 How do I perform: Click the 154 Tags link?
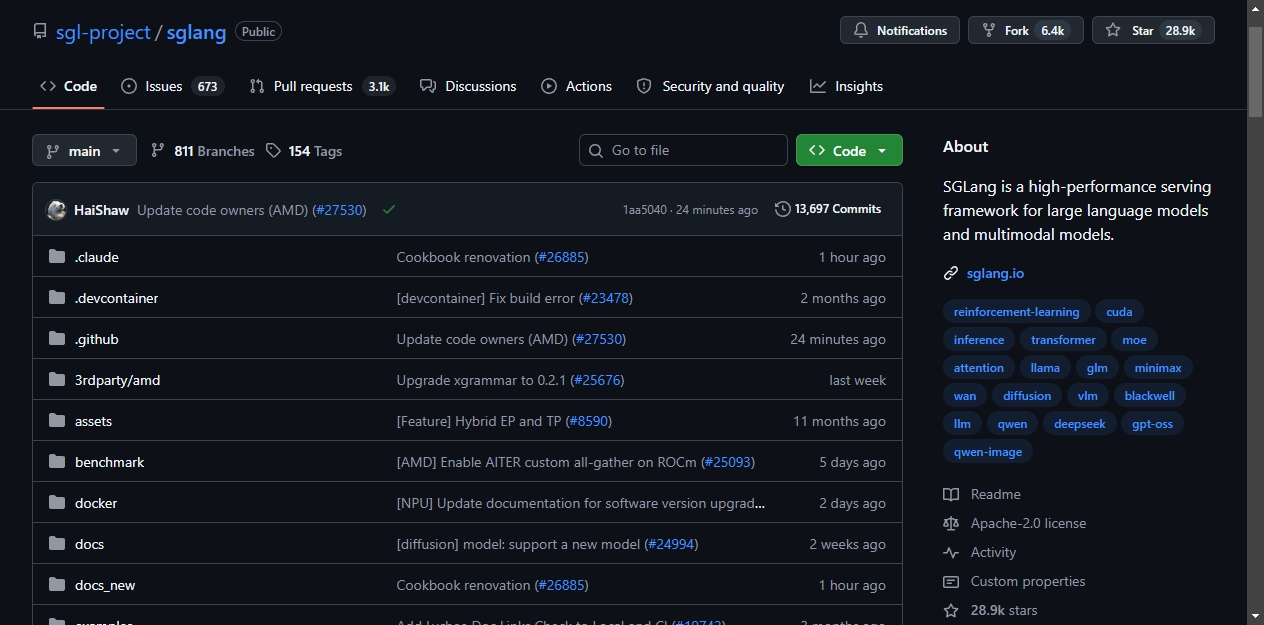pyautogui.click(x=304, y=150)
